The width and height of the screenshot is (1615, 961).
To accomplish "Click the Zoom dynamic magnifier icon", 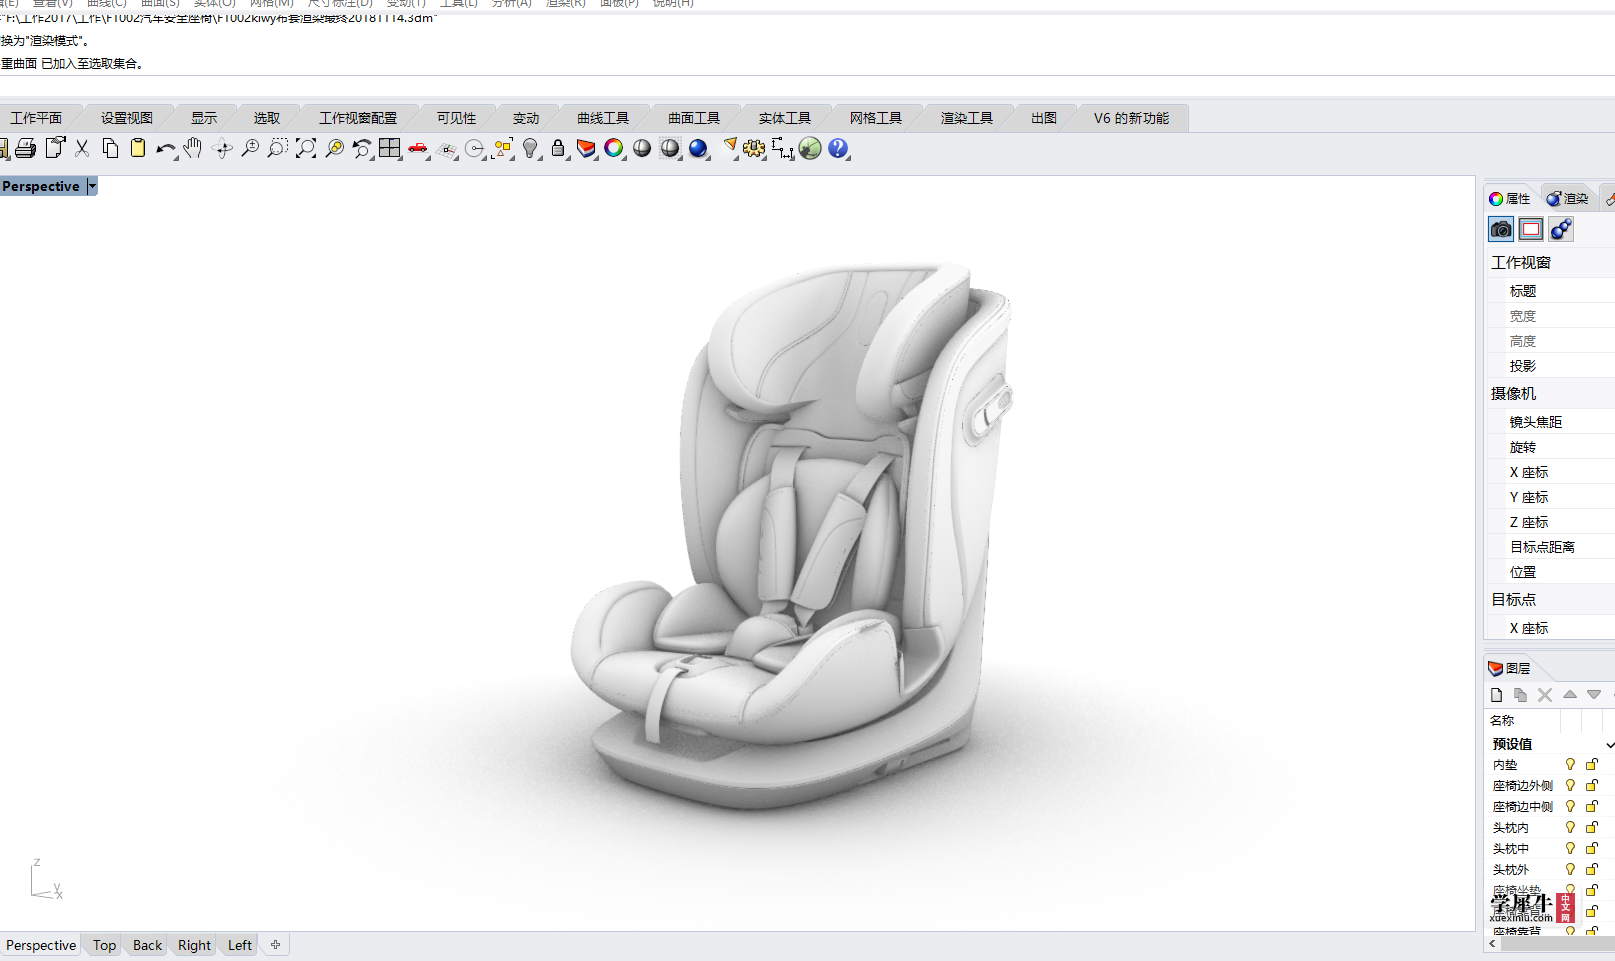I will coord(250,149).
